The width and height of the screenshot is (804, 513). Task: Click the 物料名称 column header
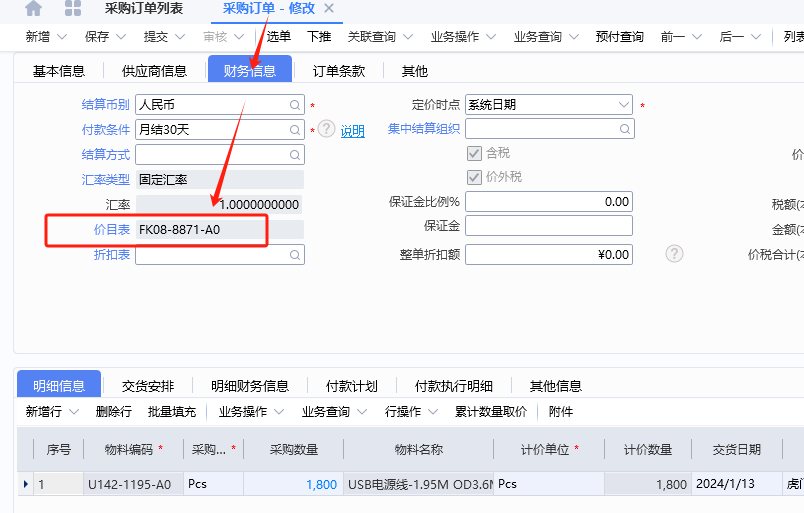click(x=418, y=450)
